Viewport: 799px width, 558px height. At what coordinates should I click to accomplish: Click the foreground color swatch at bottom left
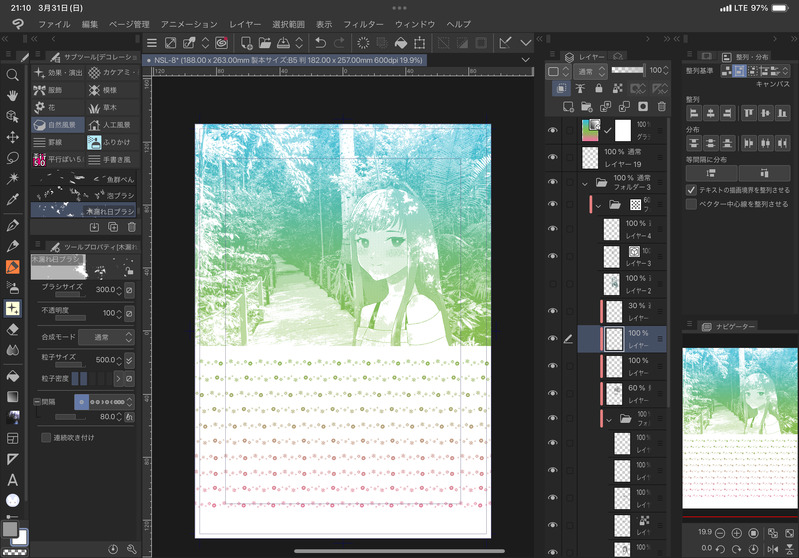pos(10,528)
